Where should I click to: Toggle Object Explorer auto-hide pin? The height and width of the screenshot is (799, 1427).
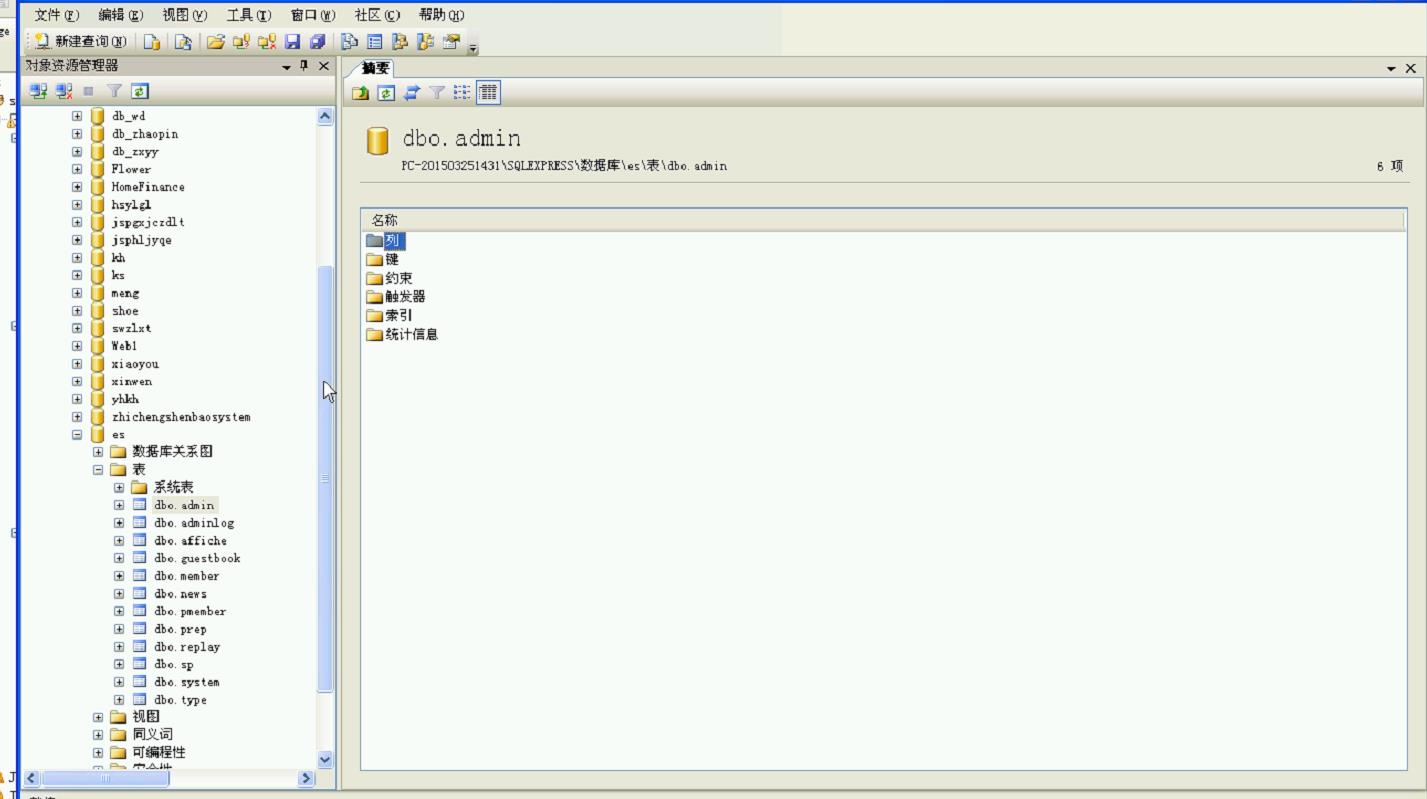pyautogui.click(x=305, y=66)
